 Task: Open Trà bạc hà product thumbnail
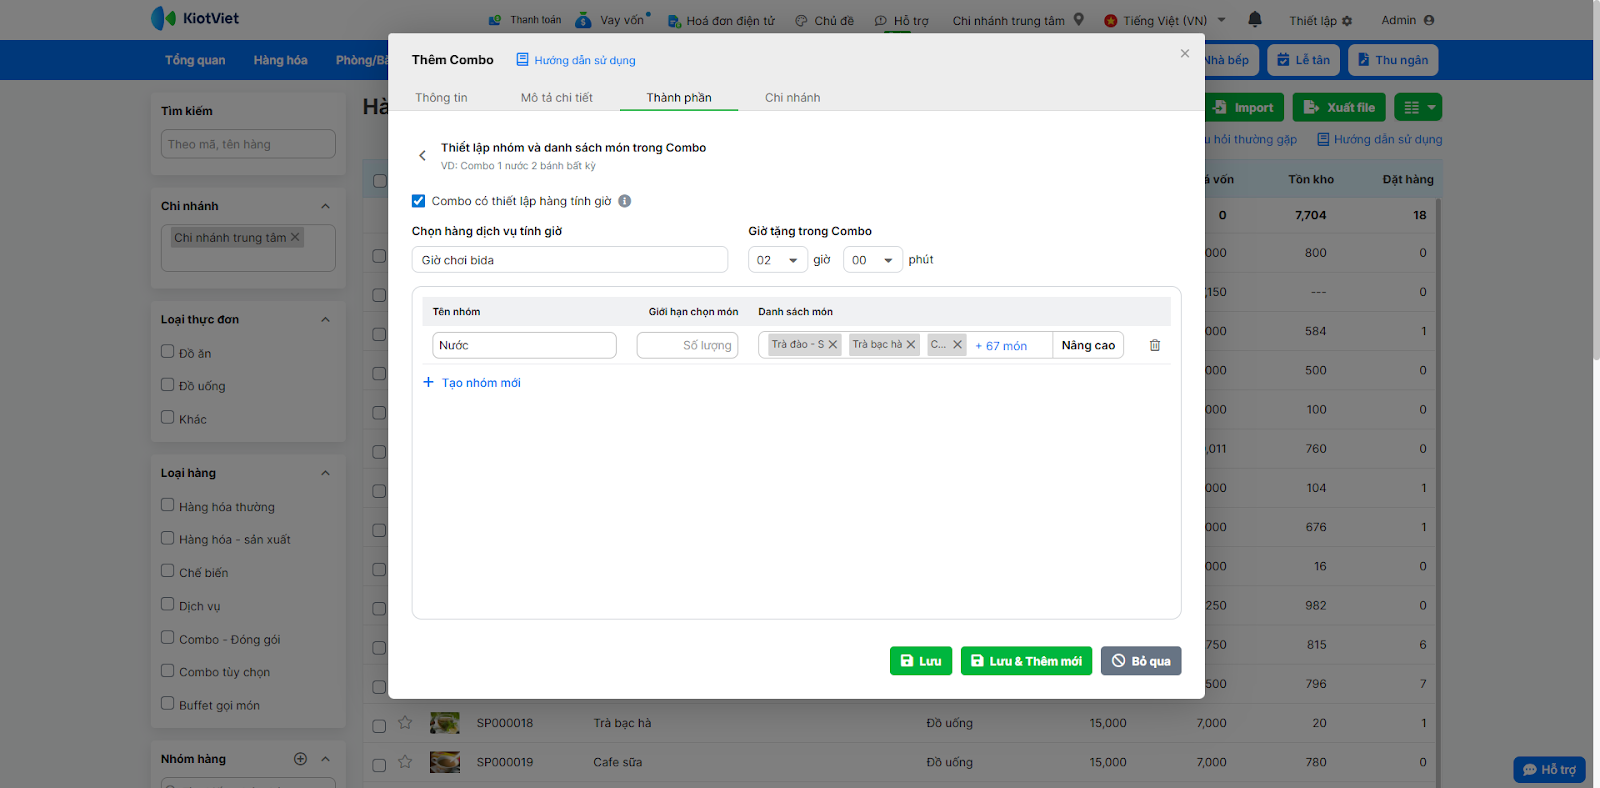[445, 722]
